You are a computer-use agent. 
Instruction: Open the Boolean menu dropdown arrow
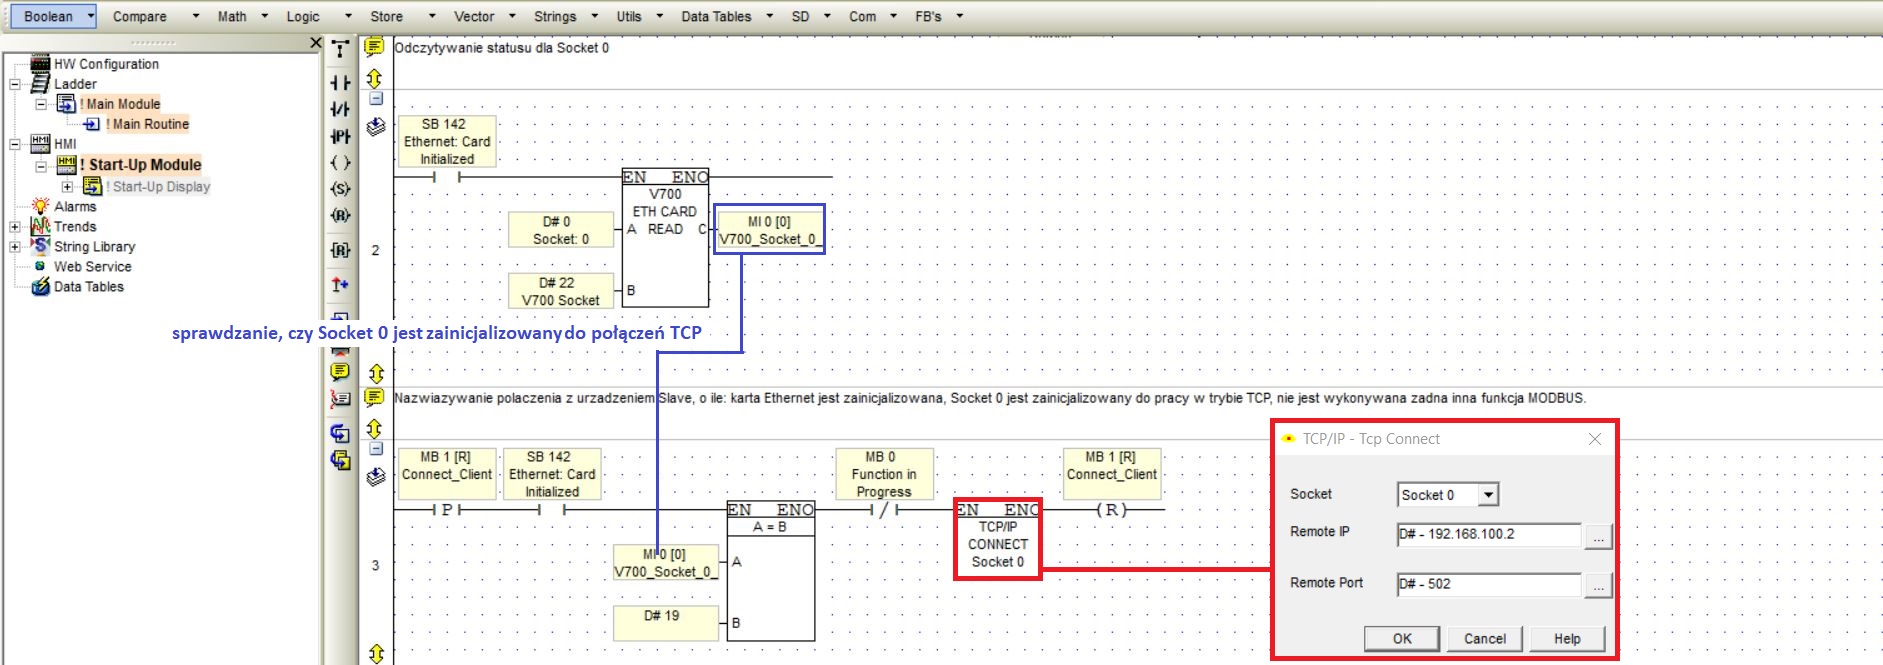click(90, 16)
